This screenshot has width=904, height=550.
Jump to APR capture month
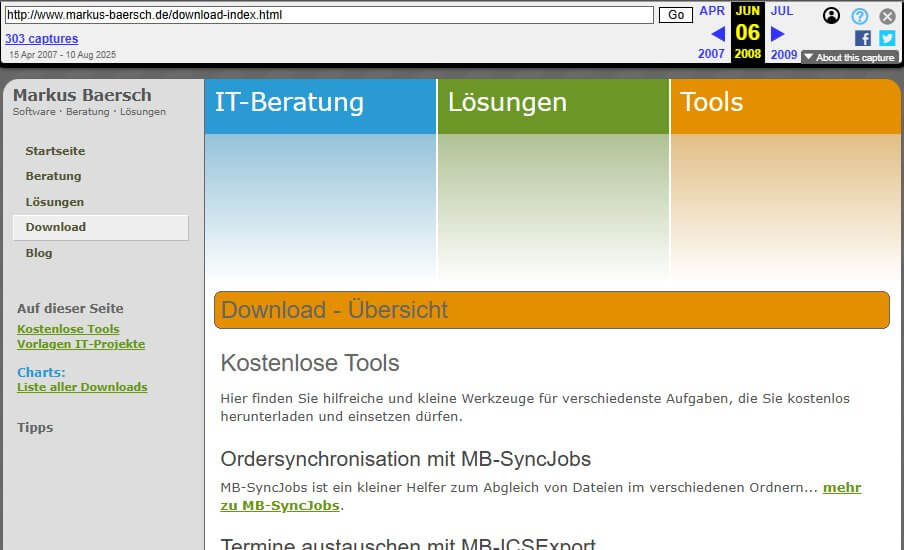point(712,10)
